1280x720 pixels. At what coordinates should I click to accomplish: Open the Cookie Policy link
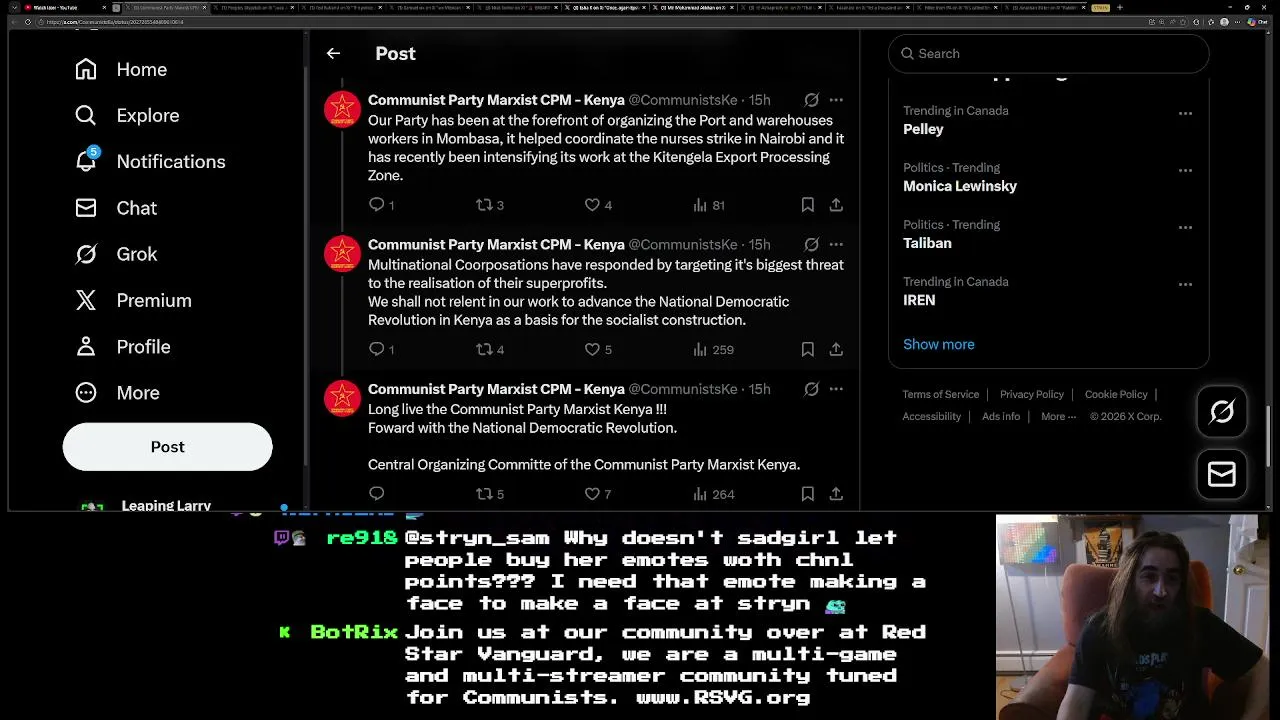(x=1116, y=394)
